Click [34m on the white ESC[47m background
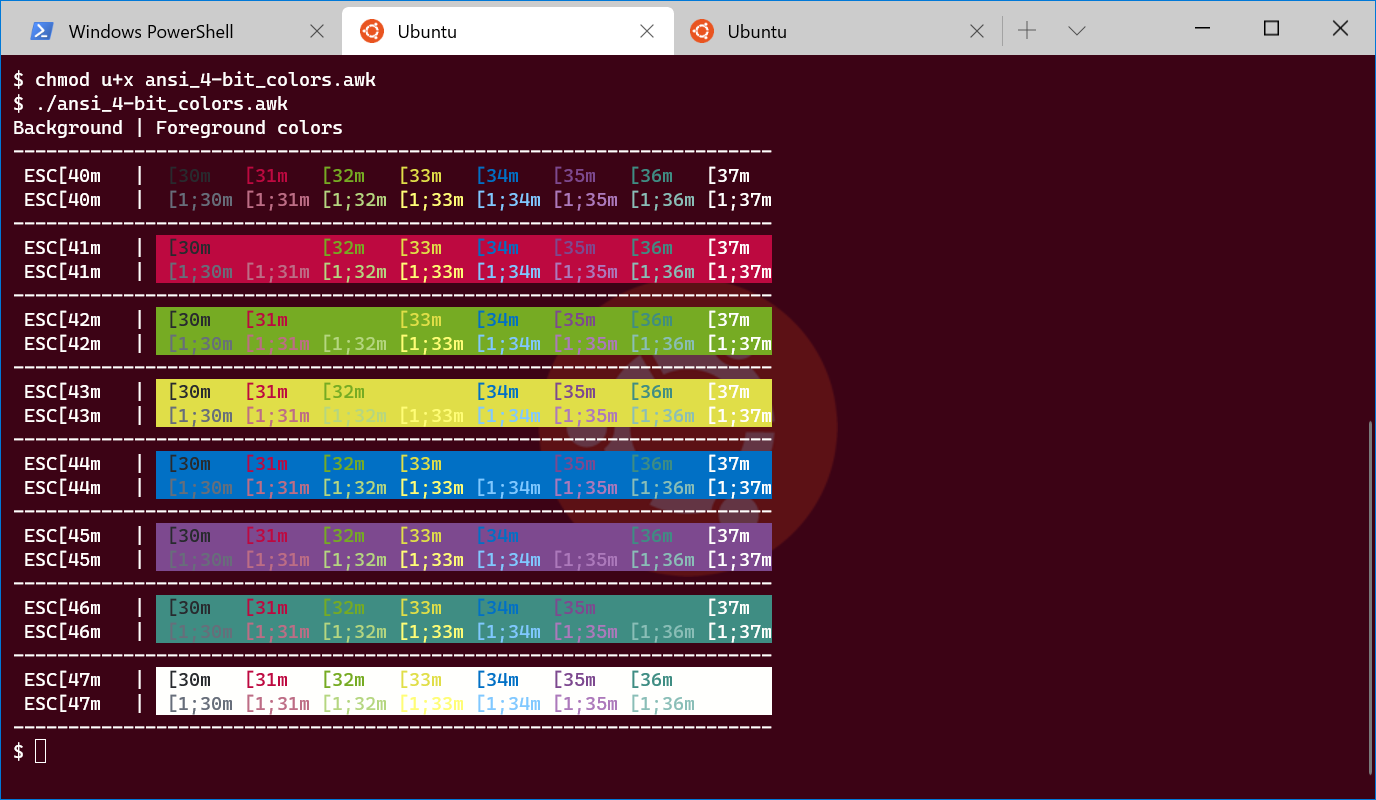Viewport: 1376px width, 800px height. (497, 680)
